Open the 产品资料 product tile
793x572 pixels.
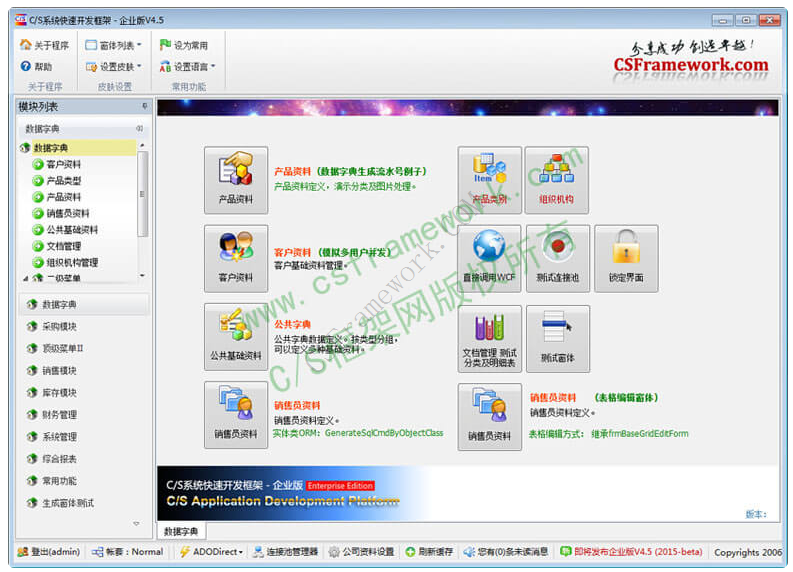(x=236, y=180)
